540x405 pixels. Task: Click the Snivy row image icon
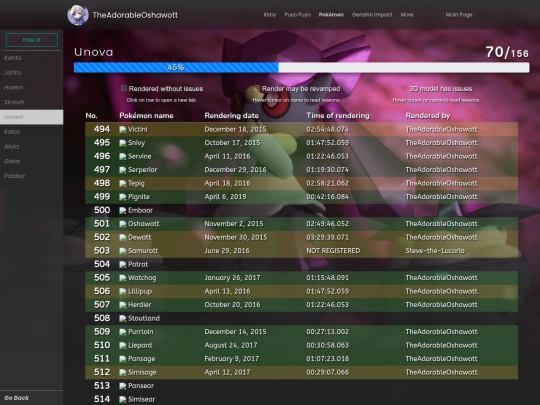[123, 143]
